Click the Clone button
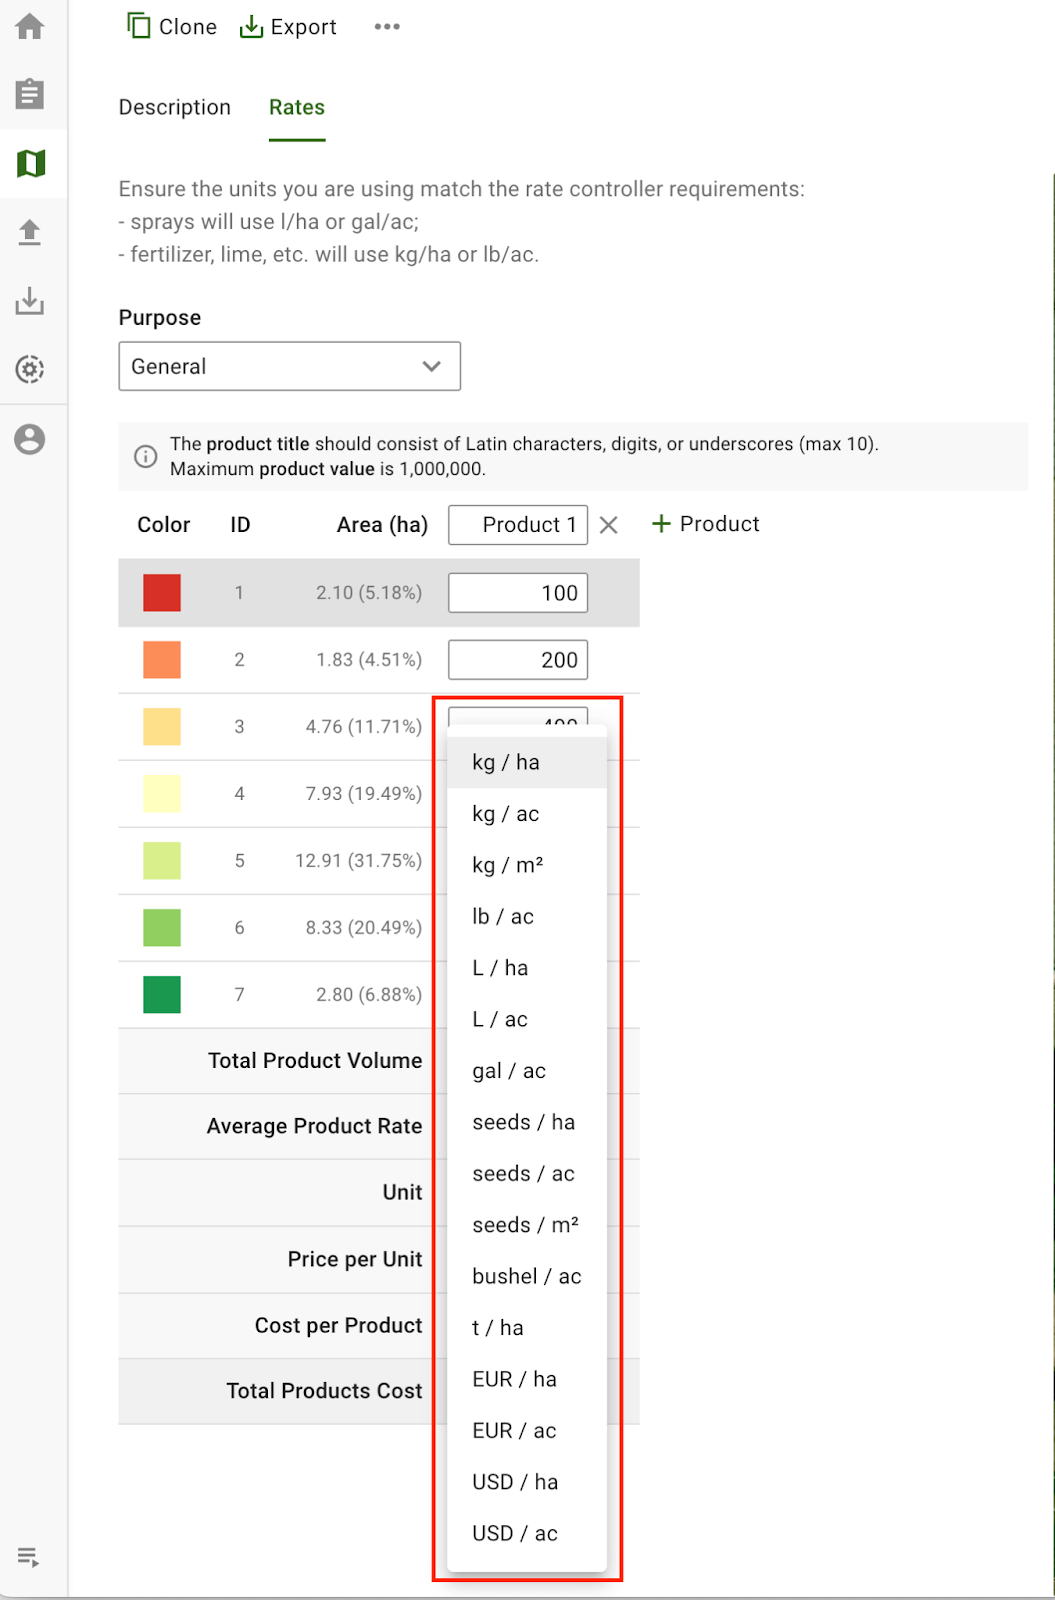This screenshot has width=1055, height=1600. click(172, 27)
